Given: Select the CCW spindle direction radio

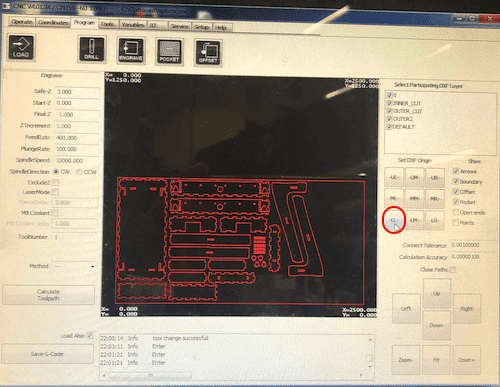Looking at the screenshot, I should pos(79,172).
